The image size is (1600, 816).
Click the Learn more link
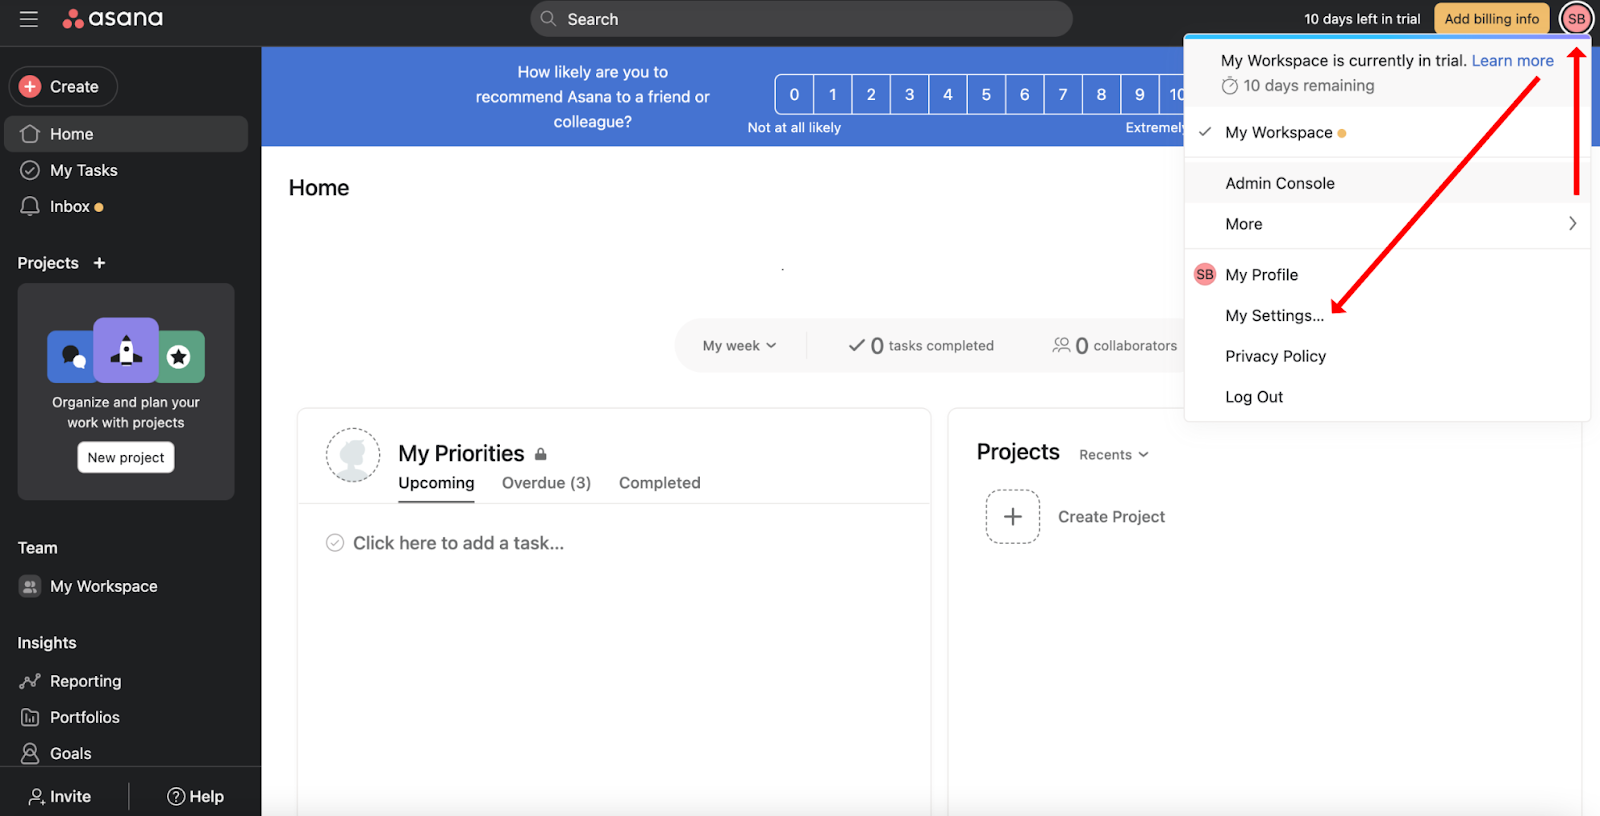[x=1512, y=61]
